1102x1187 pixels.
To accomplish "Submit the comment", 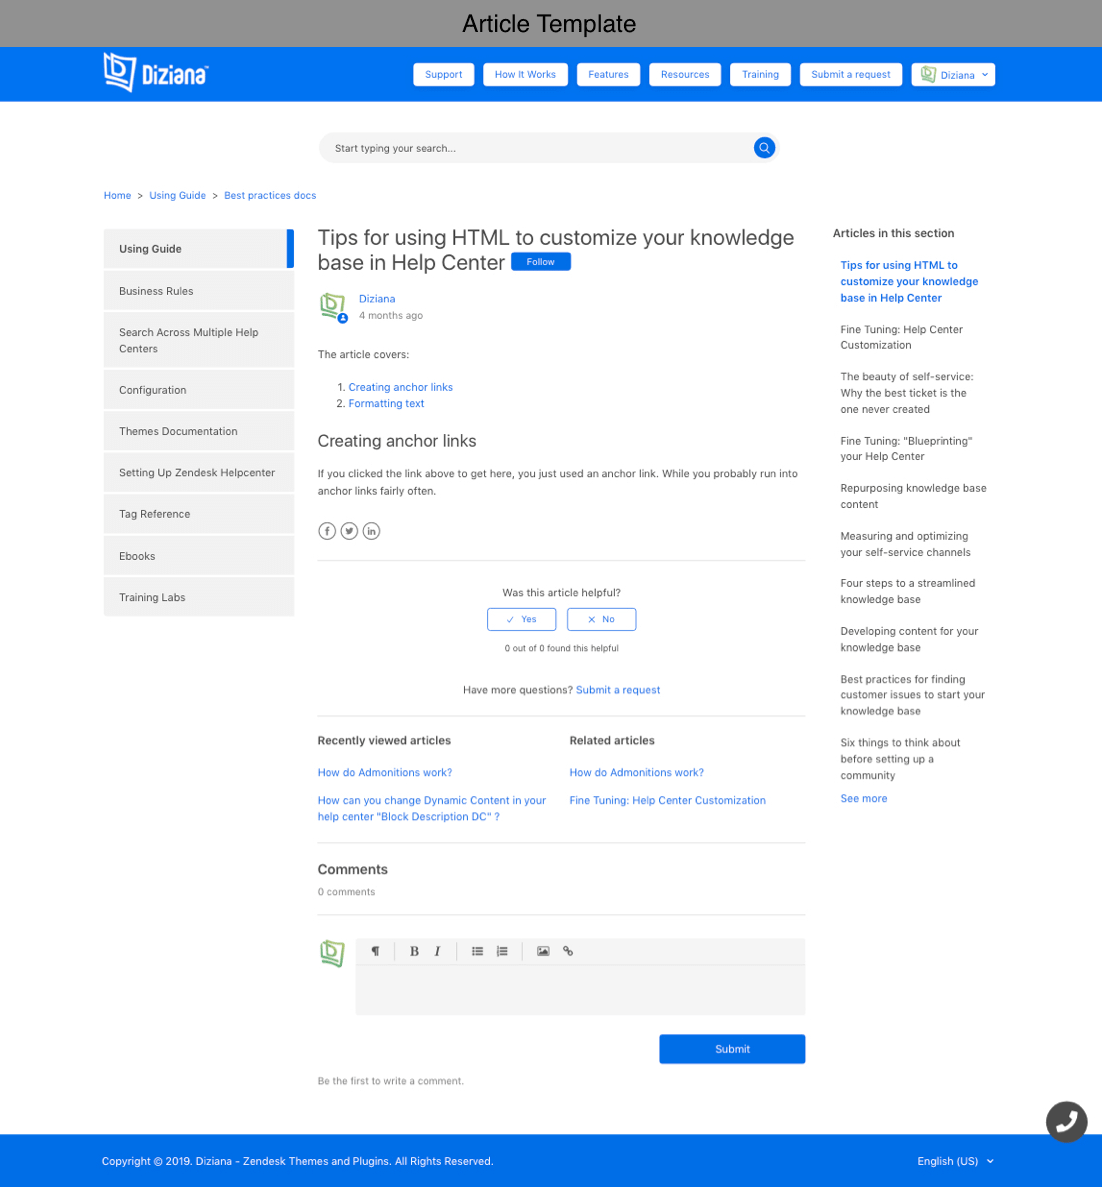I will tap(732, 1049).
